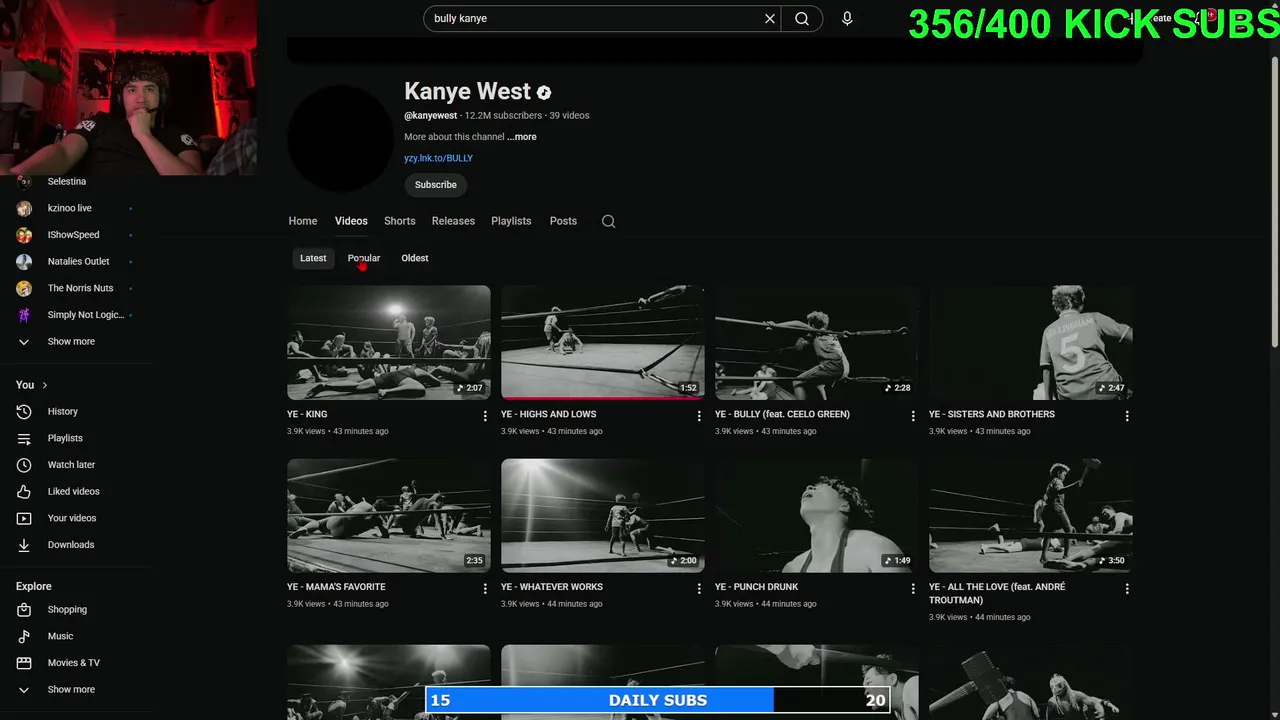Screen dimensions: 1280x720
Task: Expand the You section chevron
Action: pyautogui.click(x=44, y=385)
